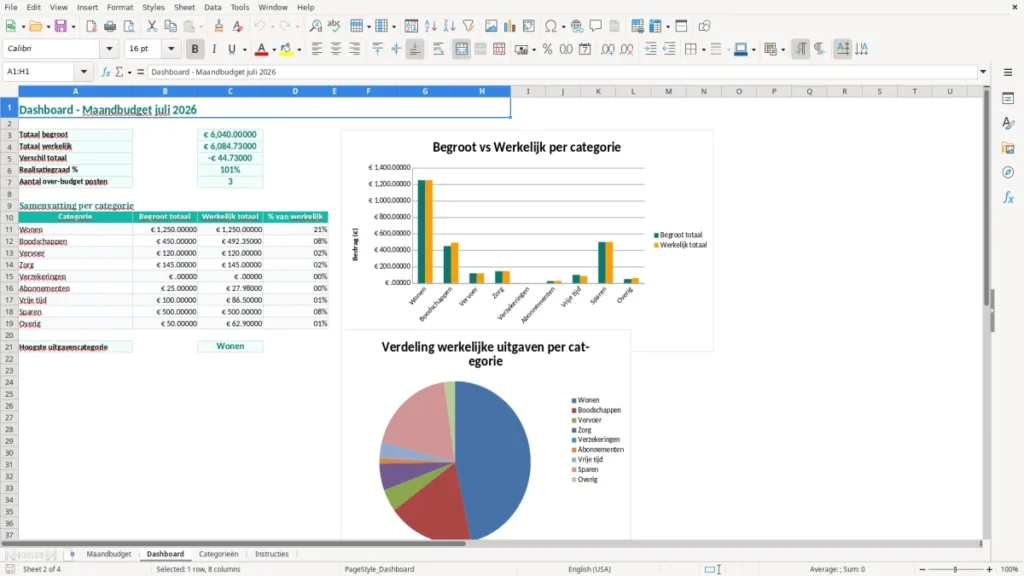This screenshot has width=1024, height=576.
Task: Open underline style dropdown arrow
Action: (244, 50)
